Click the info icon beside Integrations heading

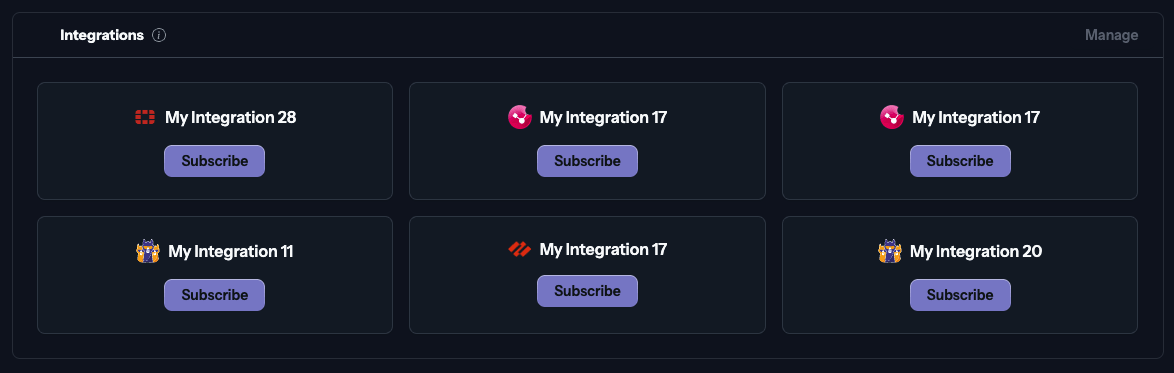[x=159, y=35]
